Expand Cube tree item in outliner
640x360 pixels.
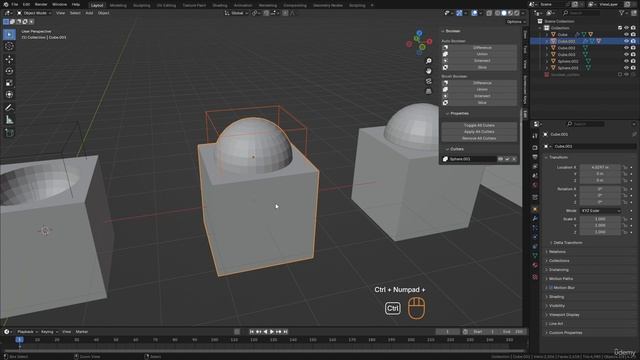pos(547,35)
